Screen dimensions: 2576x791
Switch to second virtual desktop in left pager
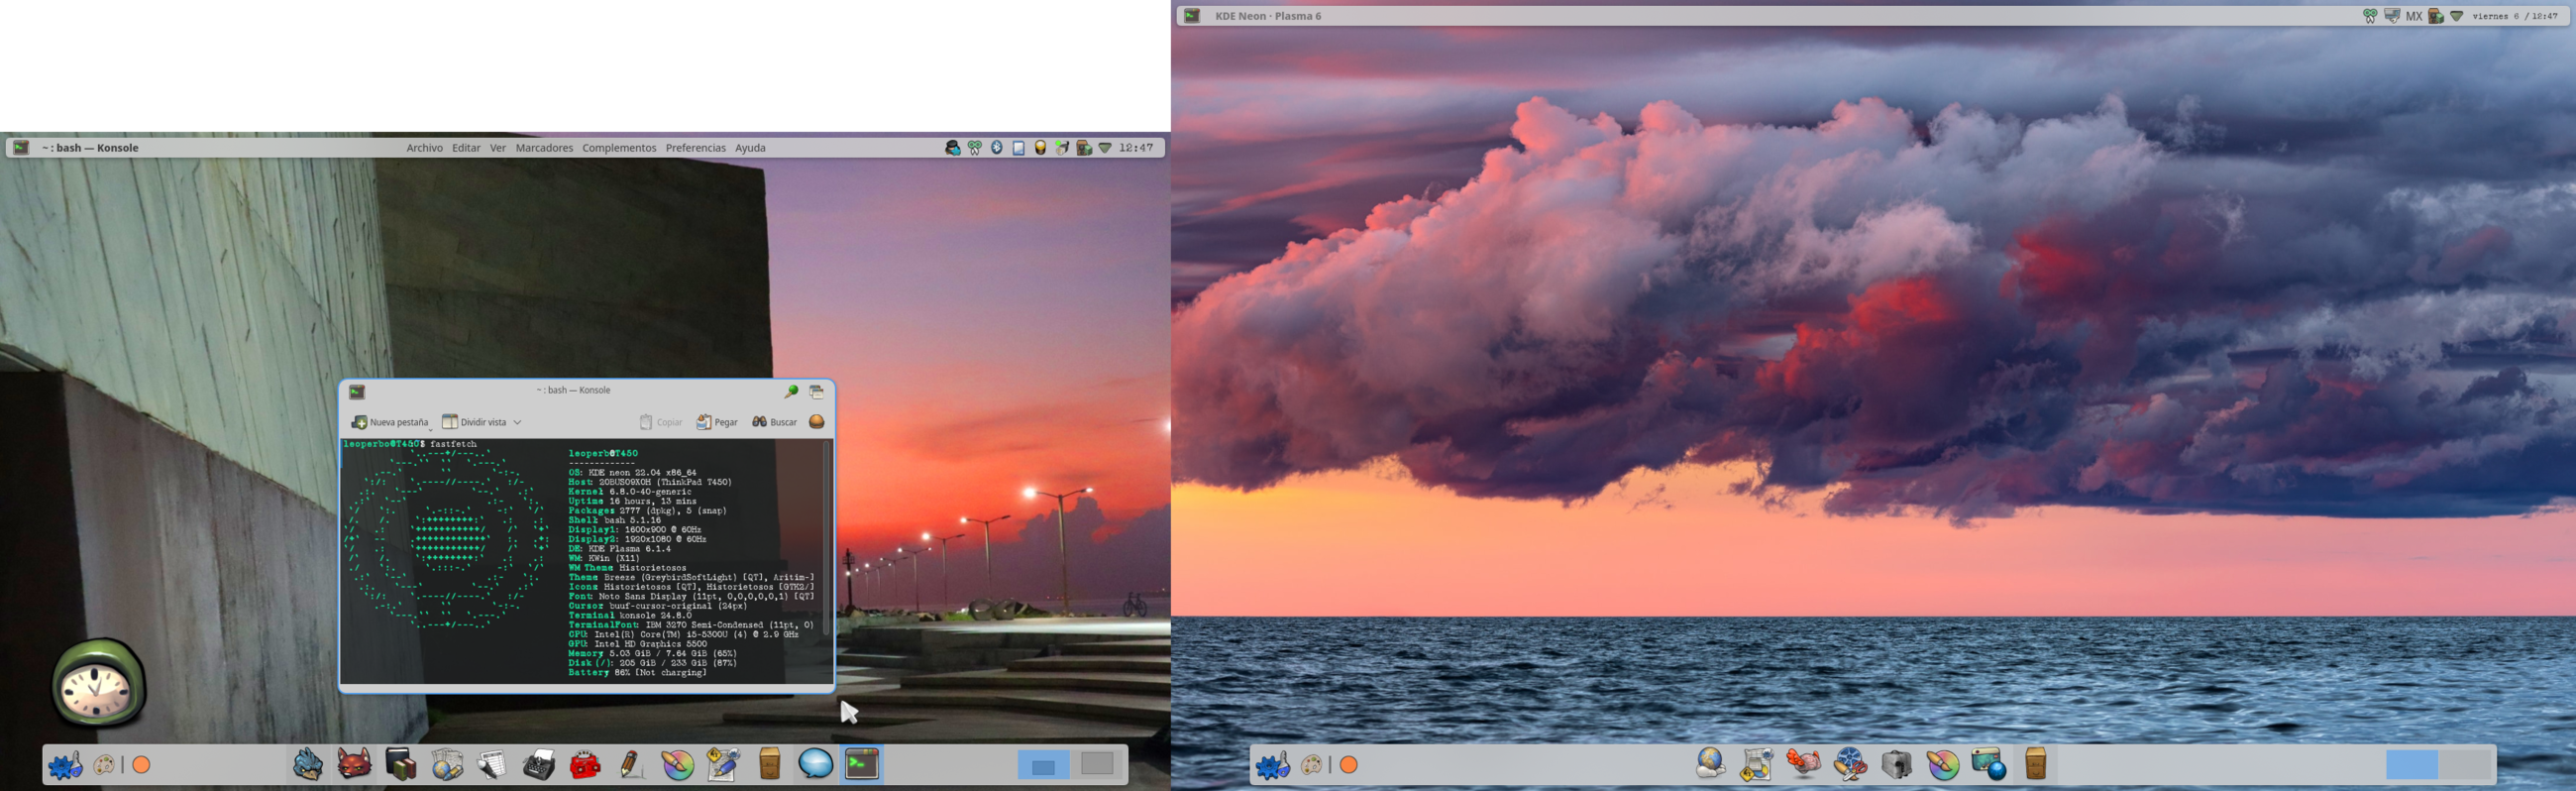tap(1097, 765)
